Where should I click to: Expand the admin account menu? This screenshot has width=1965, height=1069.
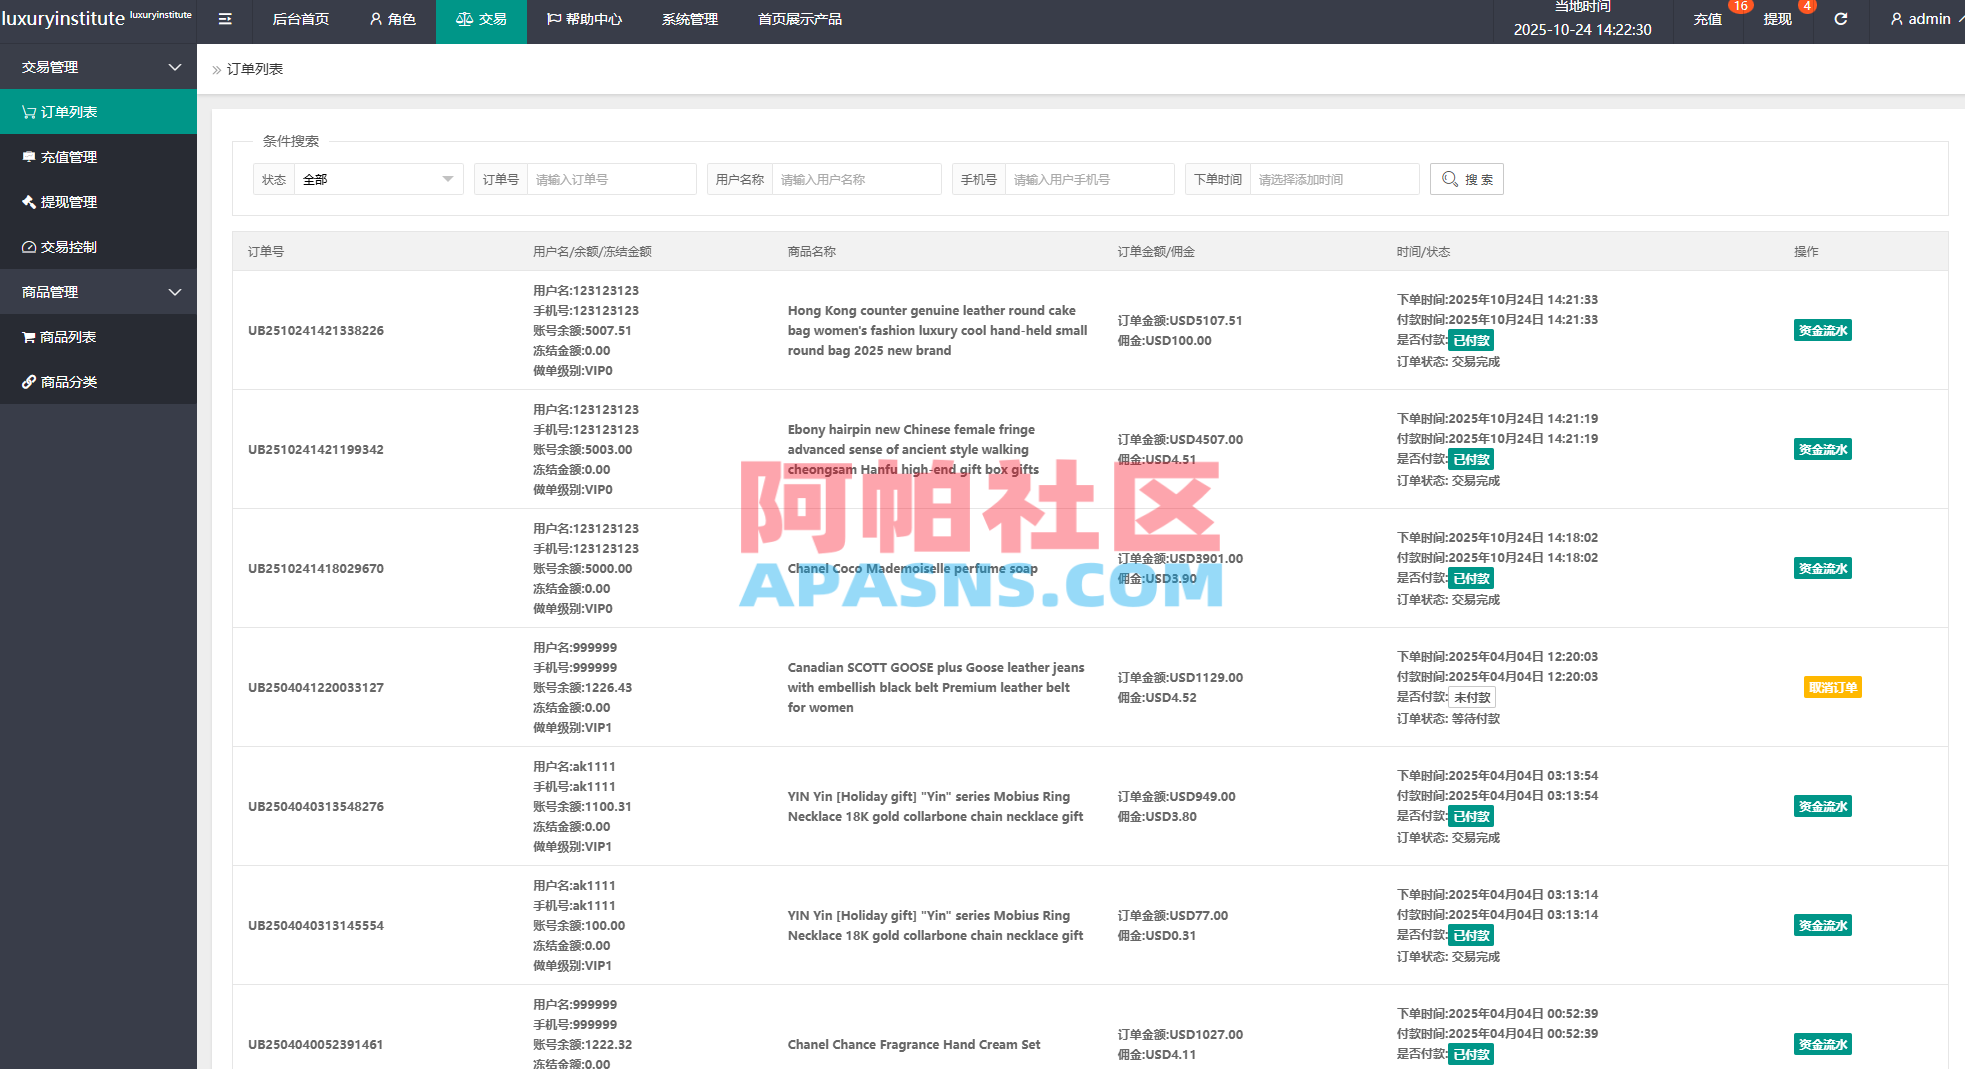click(x=1921, y=18)
